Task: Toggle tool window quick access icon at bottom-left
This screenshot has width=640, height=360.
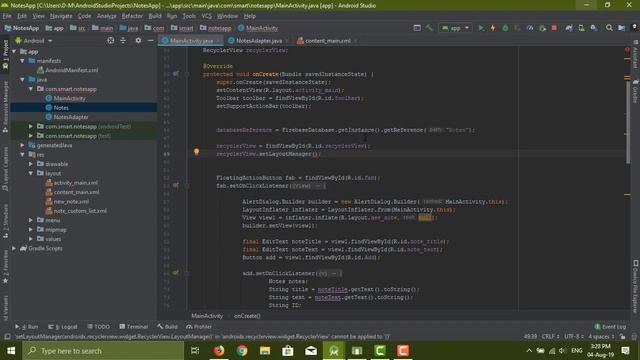Action: point(7,337)
